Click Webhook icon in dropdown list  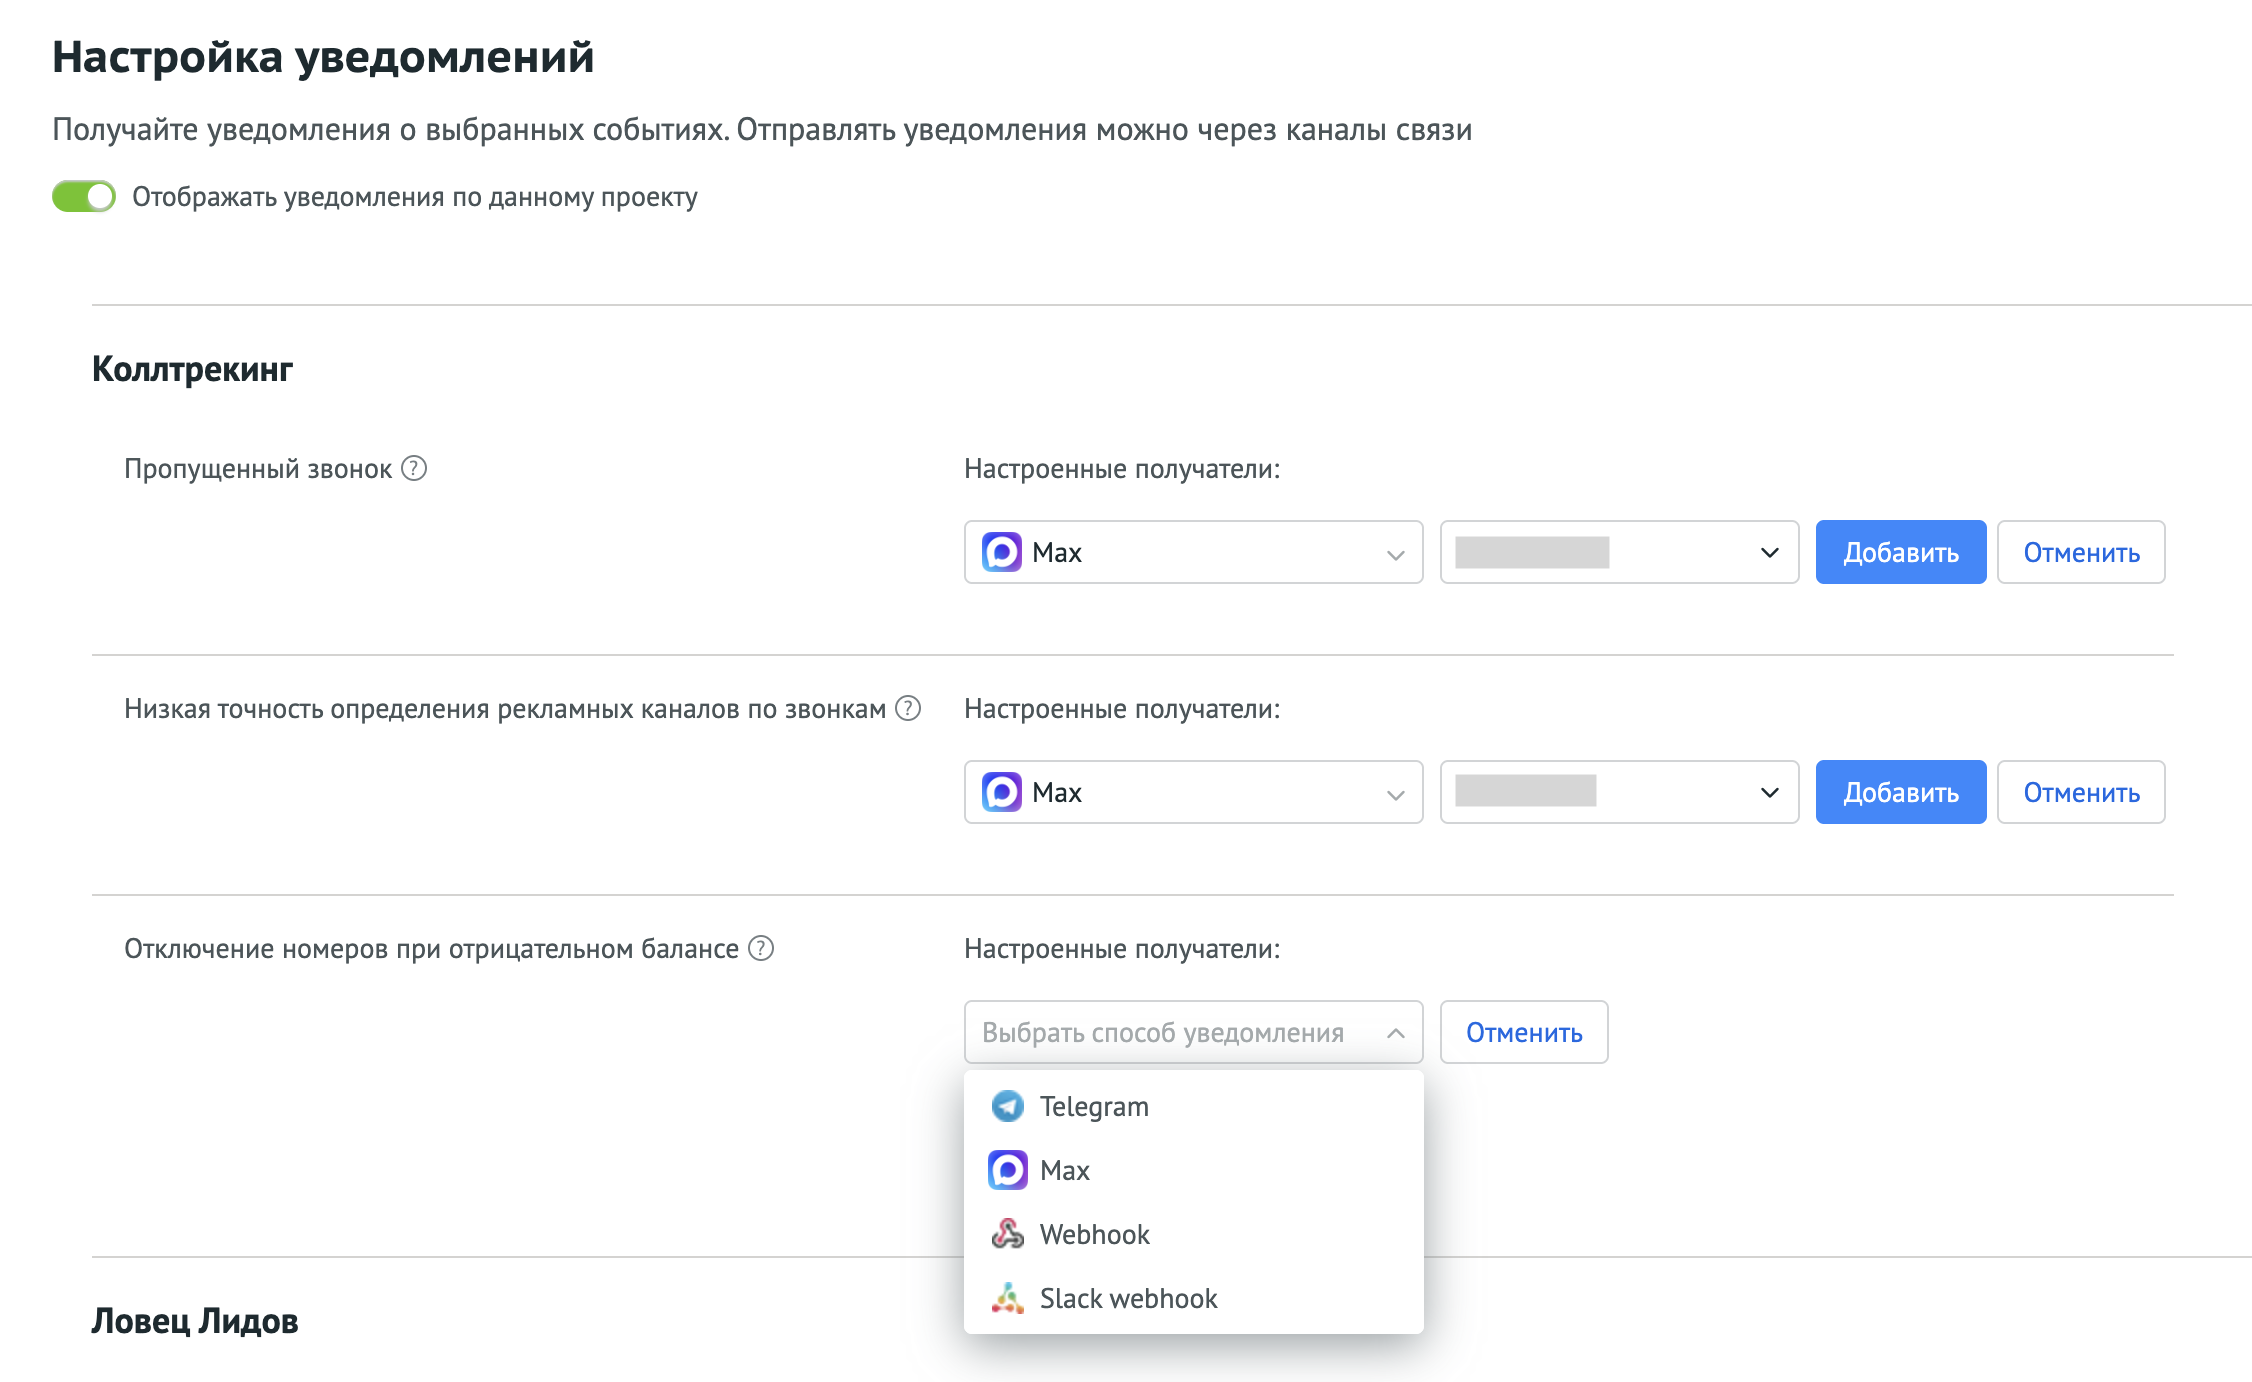pyautogui.click(x=1007, y=1234)
